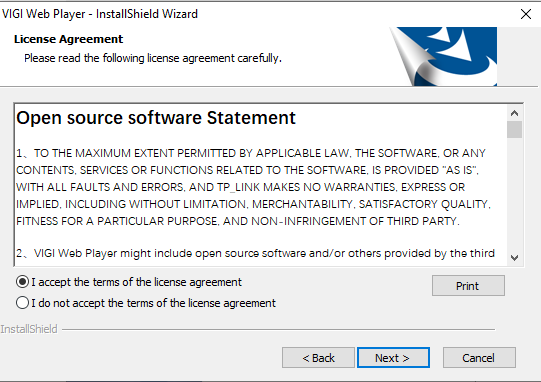Click the Print button
The image size is (541, 382).
coord(468,286)
